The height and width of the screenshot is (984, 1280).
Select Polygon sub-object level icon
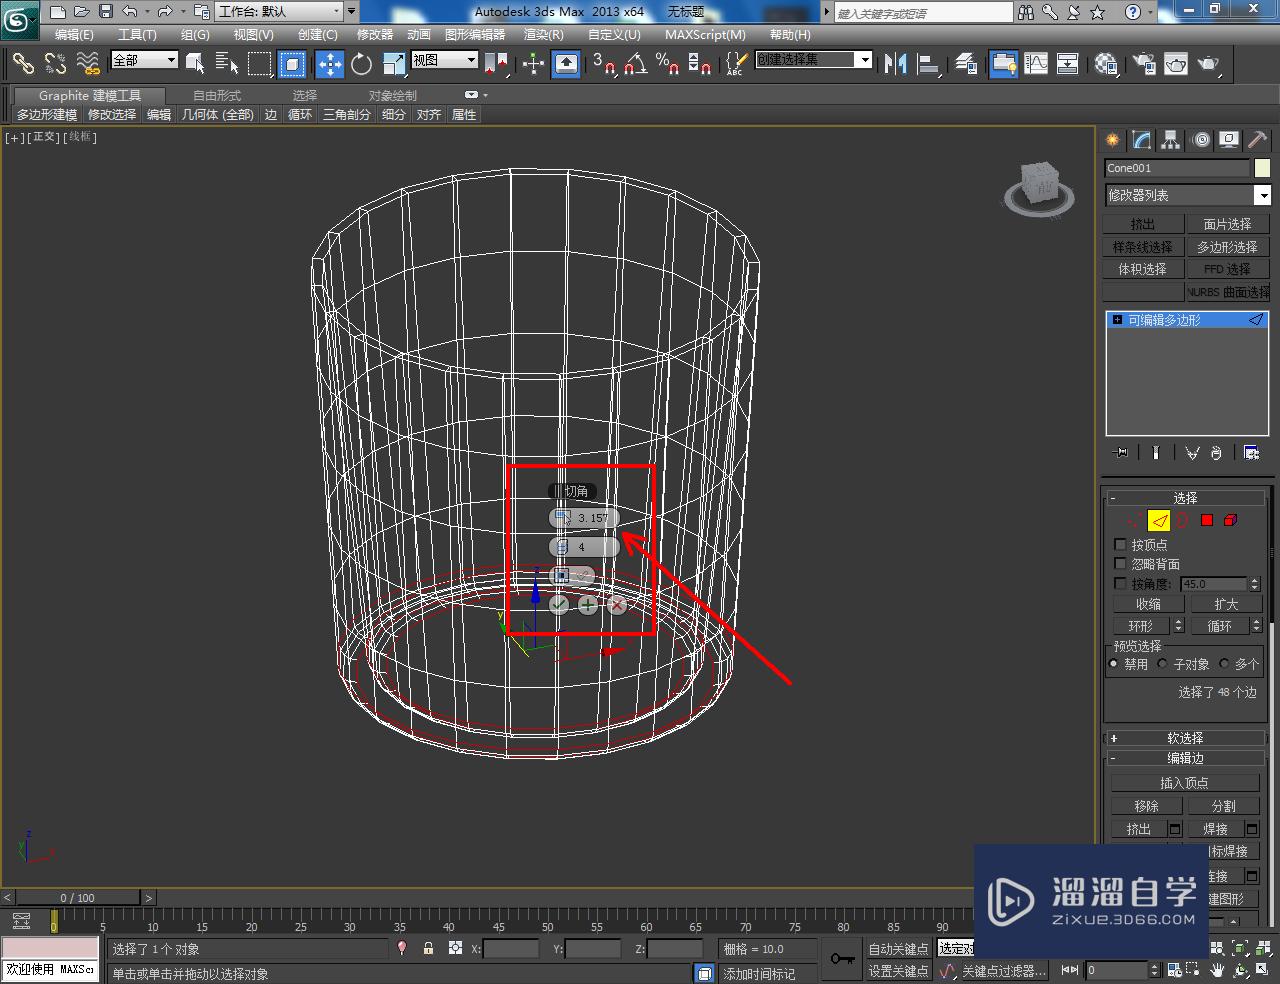(x=1207, y=520)
